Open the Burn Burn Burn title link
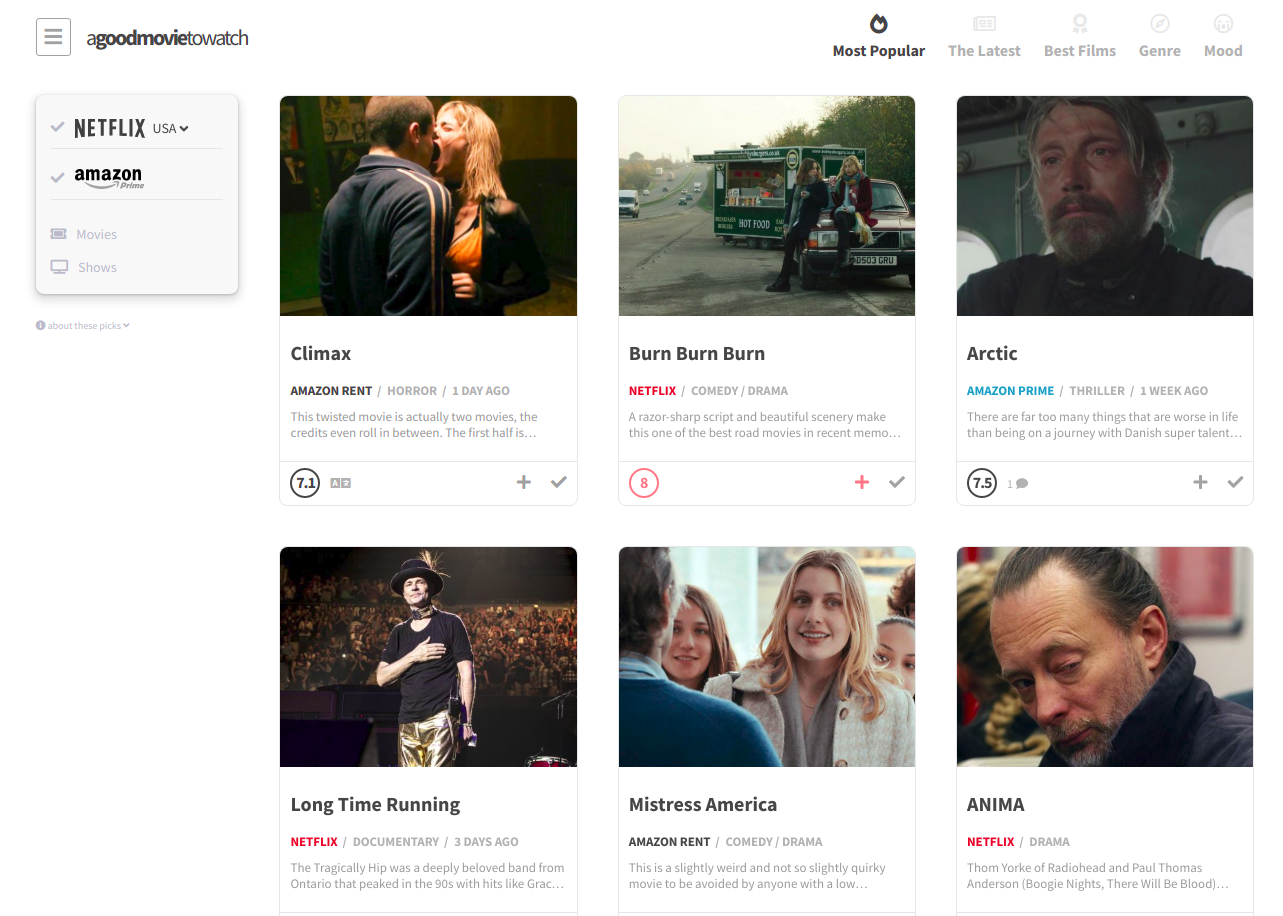 pos(697,353)
